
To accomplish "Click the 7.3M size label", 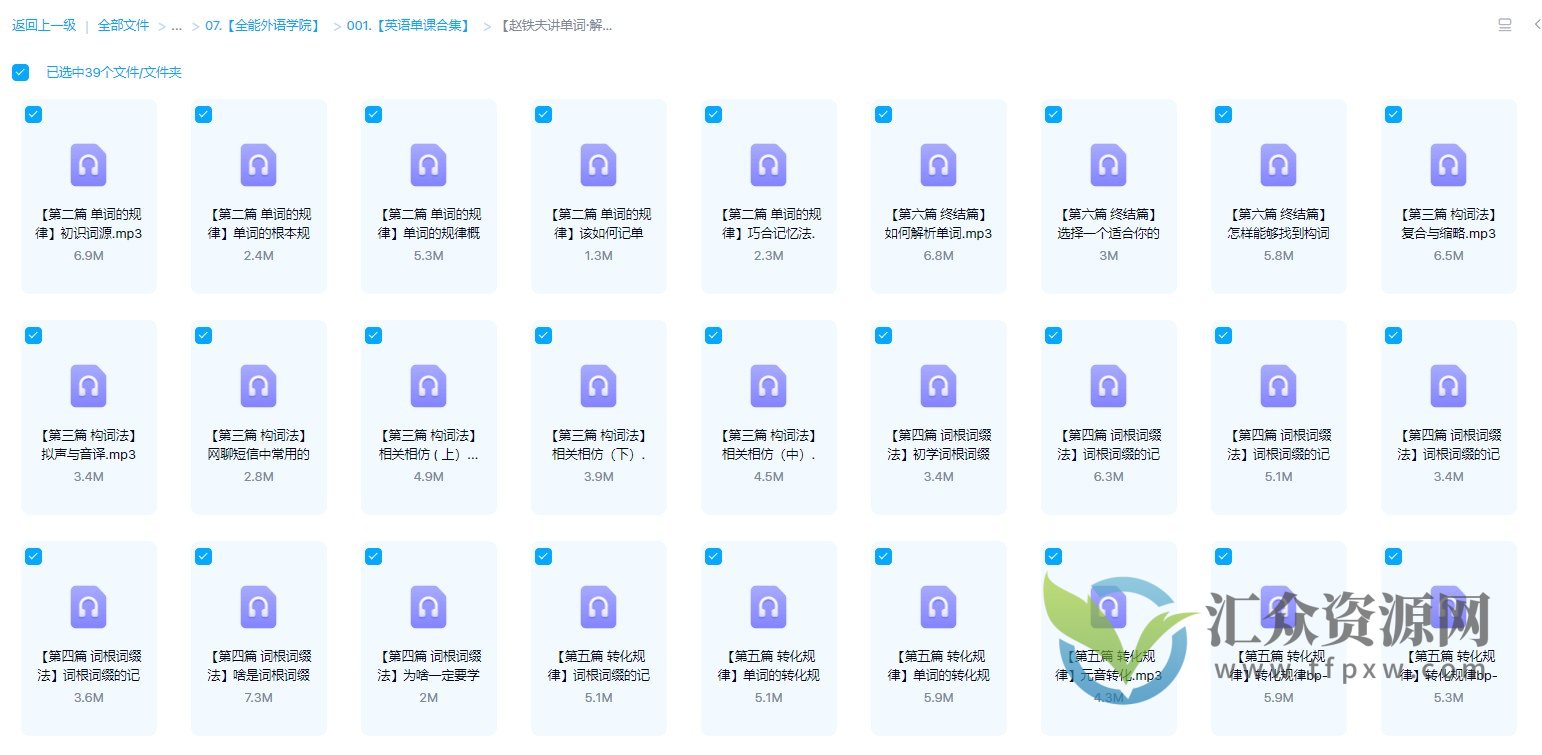I will coord(258,698).
